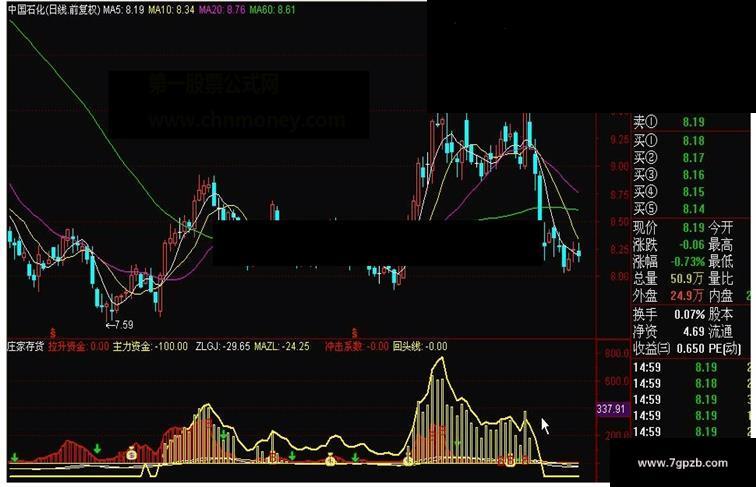Click the 外盘 24.9万 field

tap(669, 295)
